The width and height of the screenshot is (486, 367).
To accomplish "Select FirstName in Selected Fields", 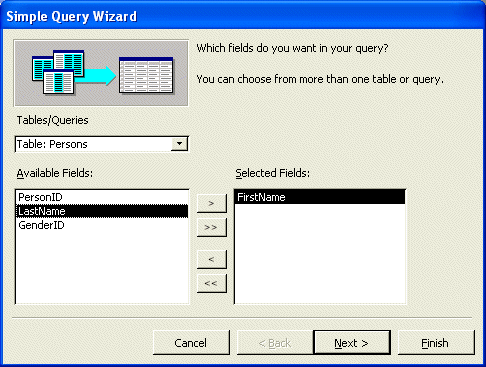I will [320, 197].
